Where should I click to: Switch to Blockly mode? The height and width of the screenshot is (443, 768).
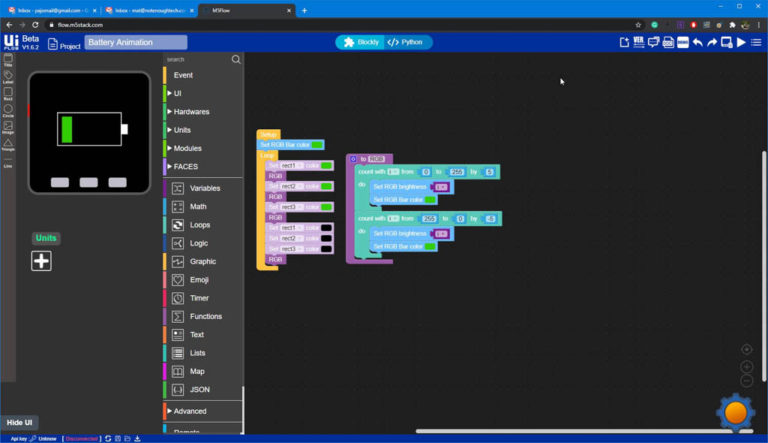click(x=361, y=43)
